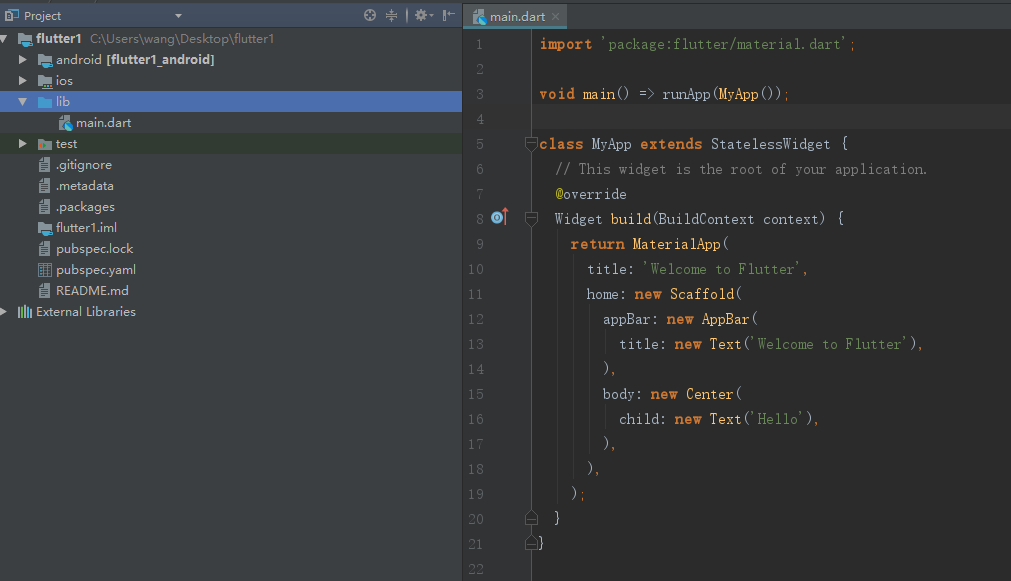Click the 'MaterialApp' text on line 9

[676, 244]
